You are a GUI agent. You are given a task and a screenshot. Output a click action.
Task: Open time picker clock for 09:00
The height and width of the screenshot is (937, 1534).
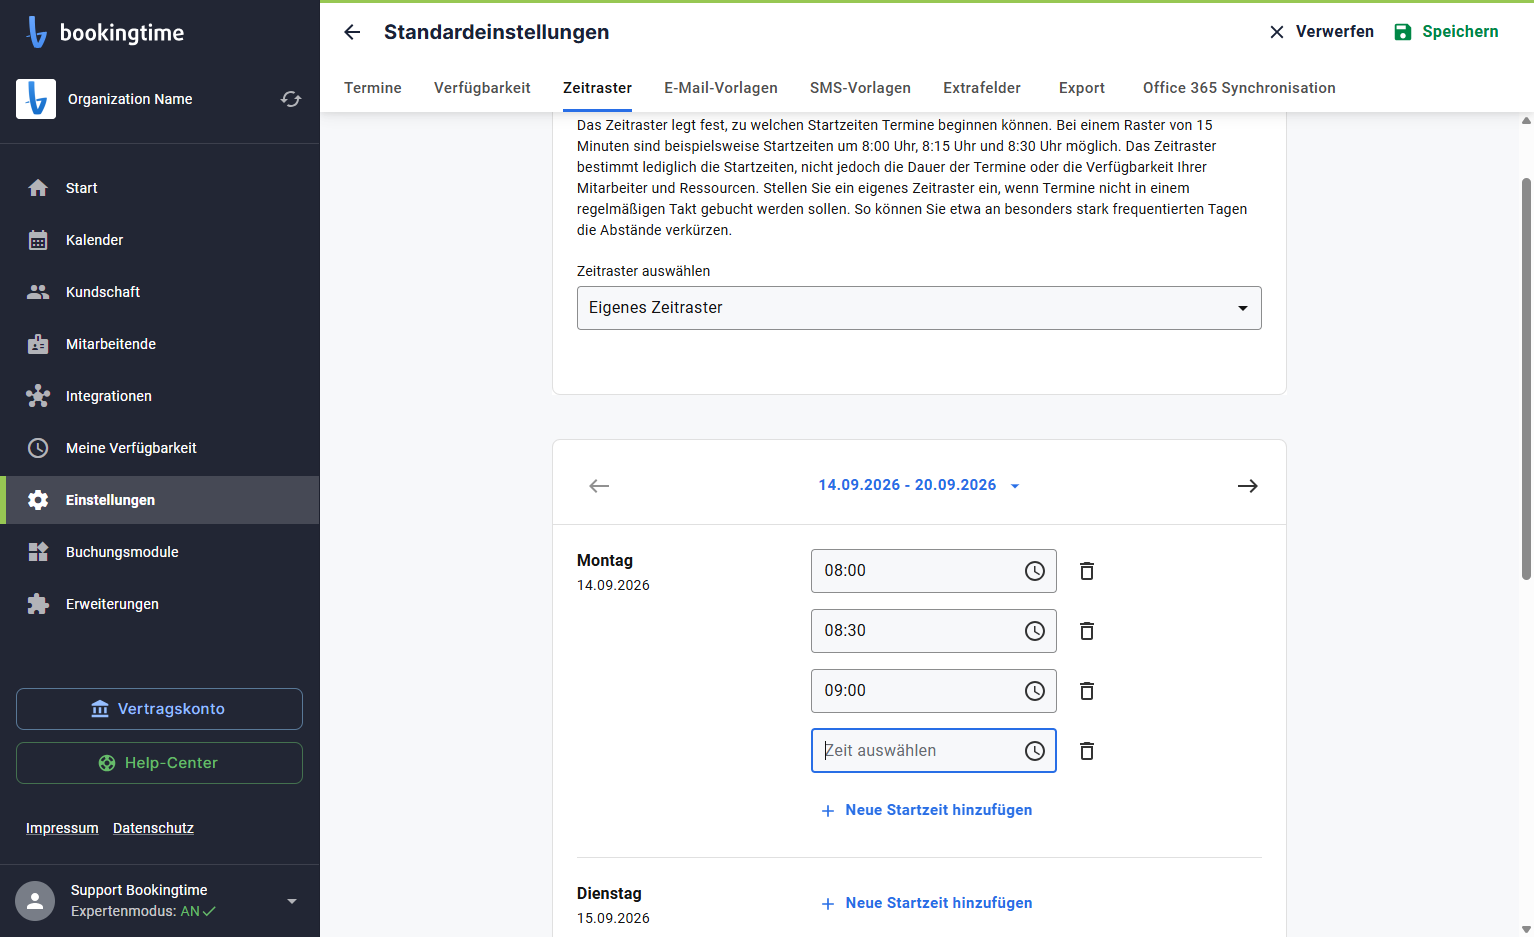(x=1035, y=691)
